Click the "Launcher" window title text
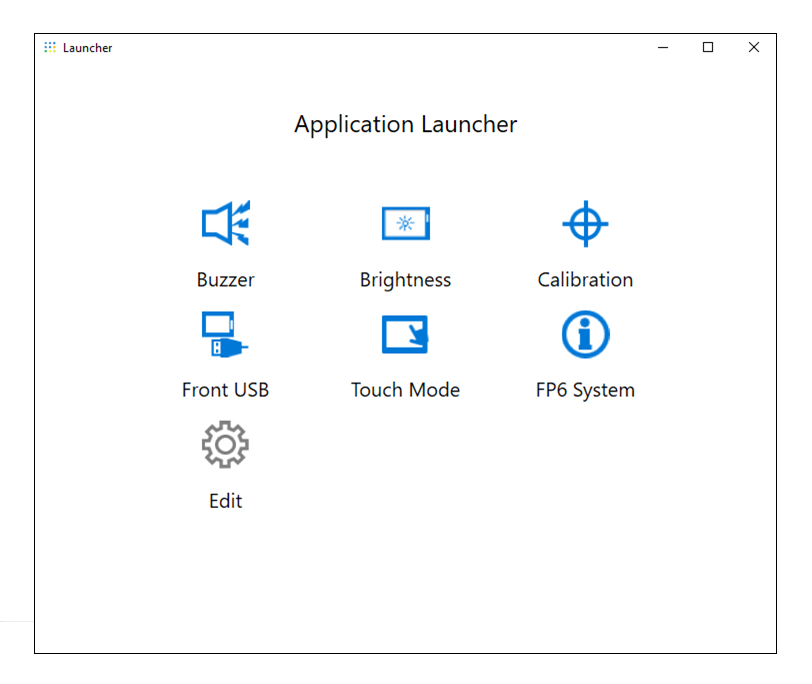This screenshot has height=684, width=812. (x=88, y=48)
